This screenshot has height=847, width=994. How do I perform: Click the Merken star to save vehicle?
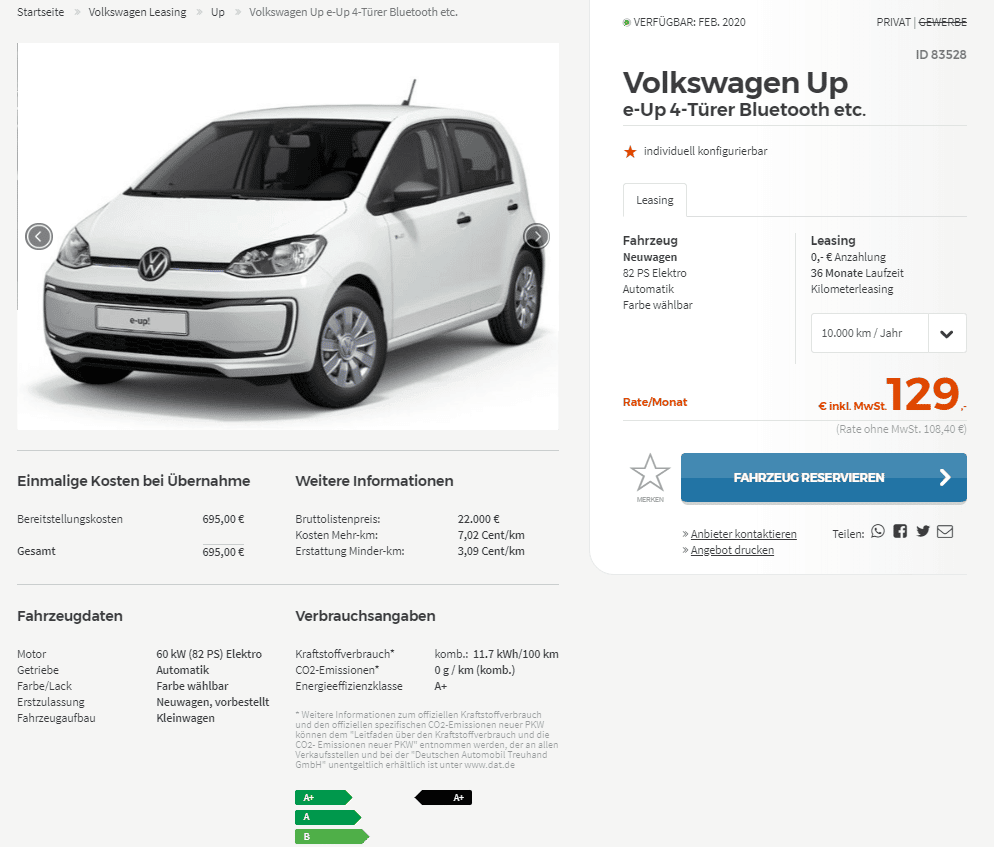(x=650, y=473)
